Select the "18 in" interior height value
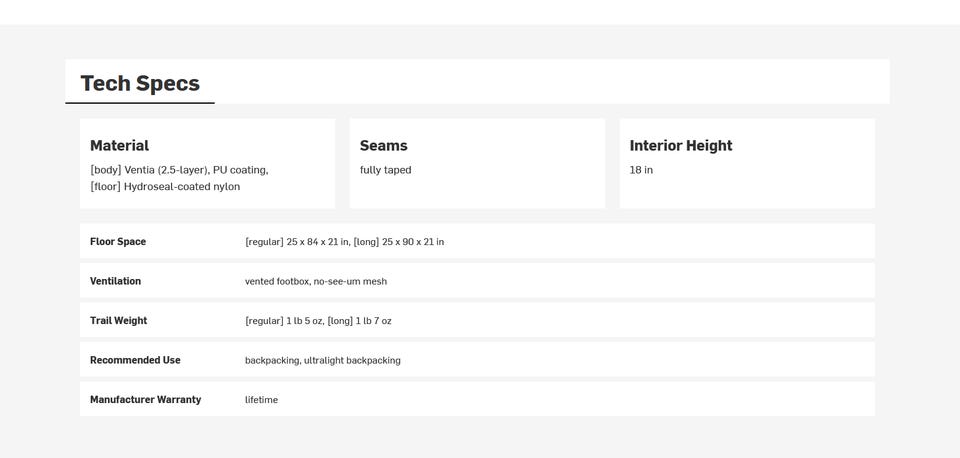The height and width of the screenshot is (458, 960). (x=641, y=170)
